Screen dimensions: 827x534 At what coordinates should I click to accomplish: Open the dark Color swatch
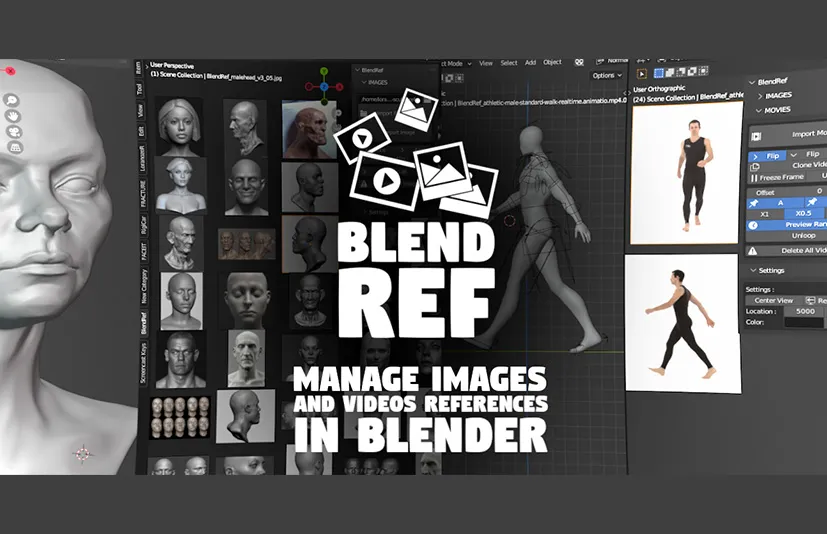coord(804,322)
